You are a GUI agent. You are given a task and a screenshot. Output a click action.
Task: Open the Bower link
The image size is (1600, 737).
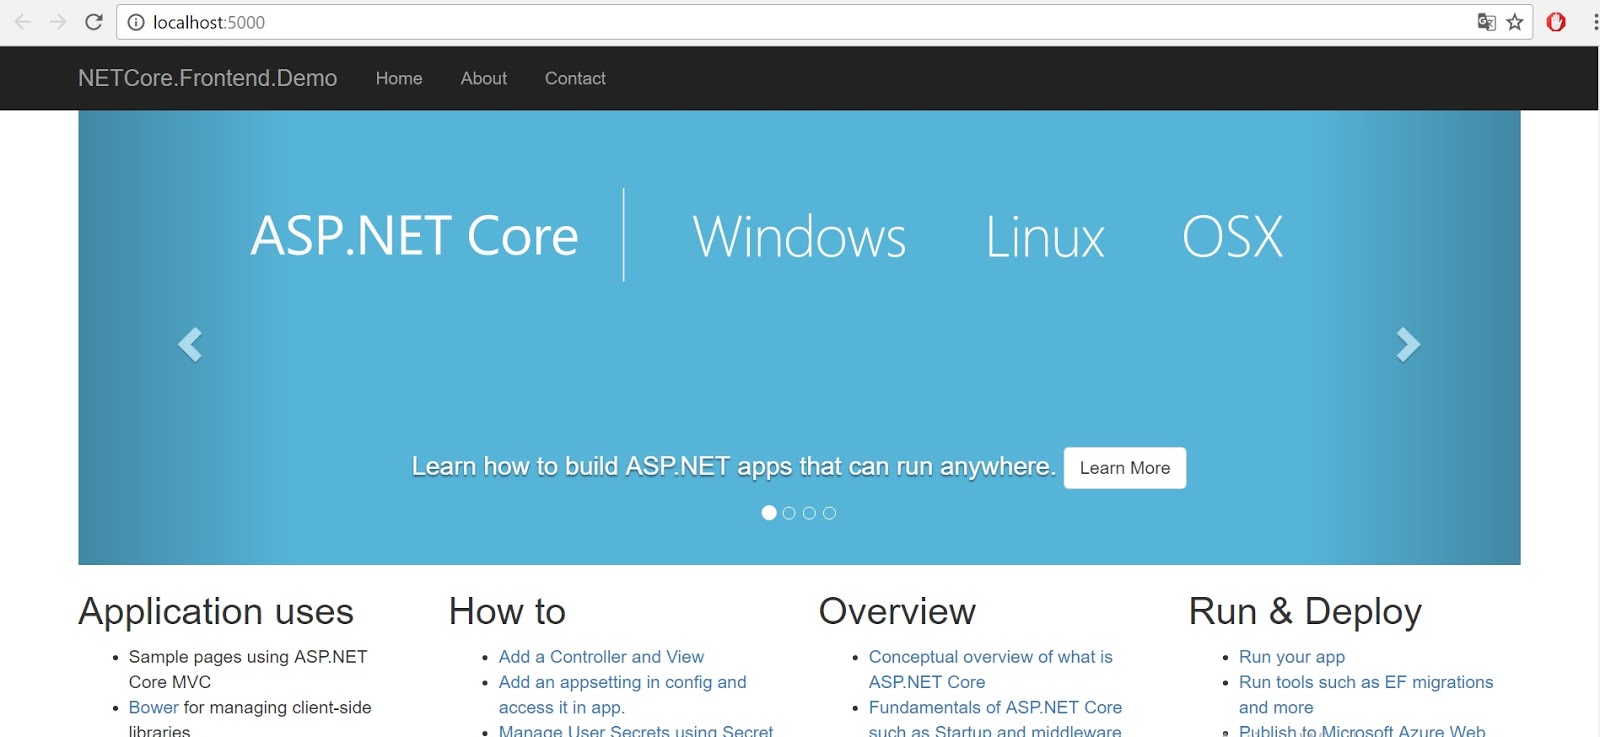coord(153,707)
